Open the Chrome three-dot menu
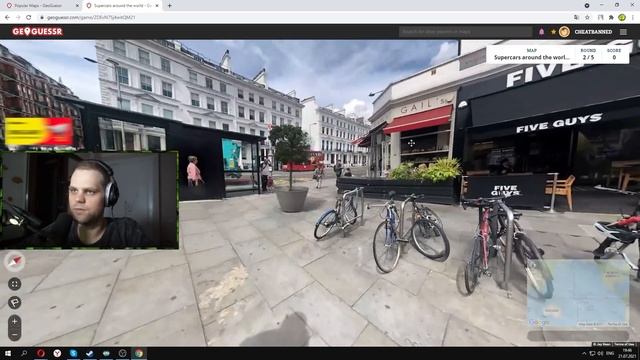Viewport: 640px width, 360px height. click(633, 18)
